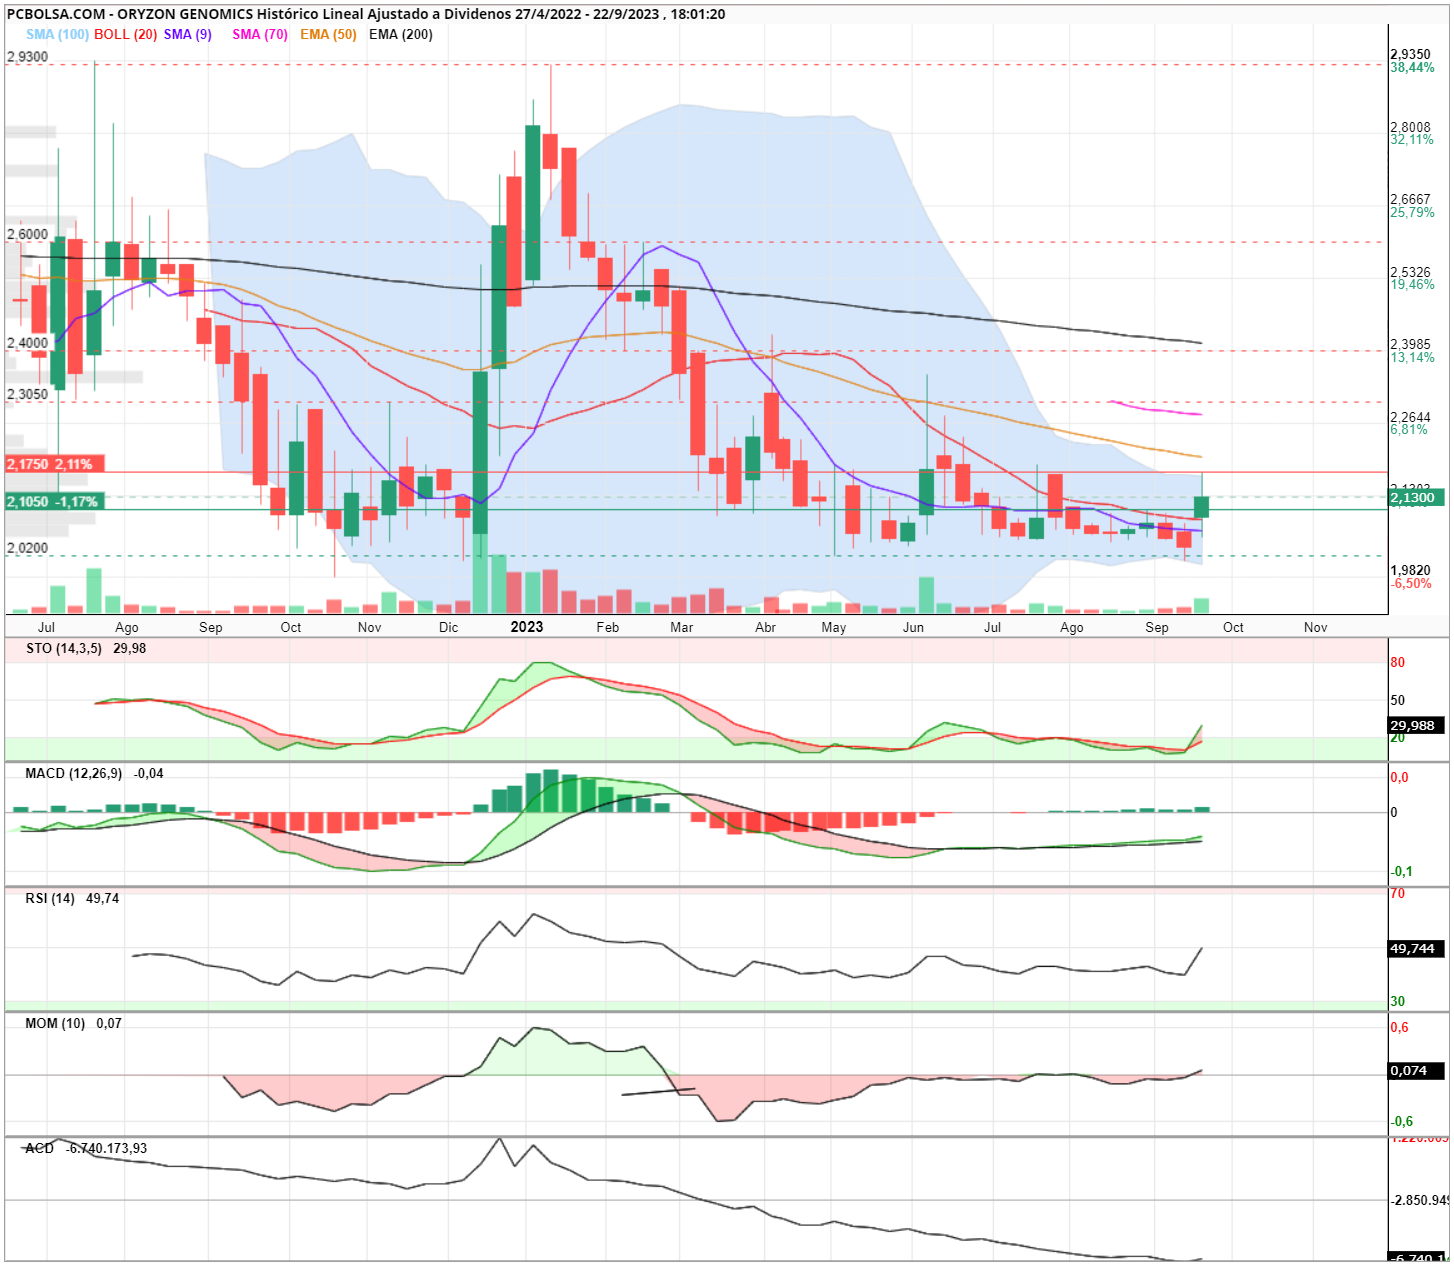Click the green 2,1300 current price tag

(1415, 497)
